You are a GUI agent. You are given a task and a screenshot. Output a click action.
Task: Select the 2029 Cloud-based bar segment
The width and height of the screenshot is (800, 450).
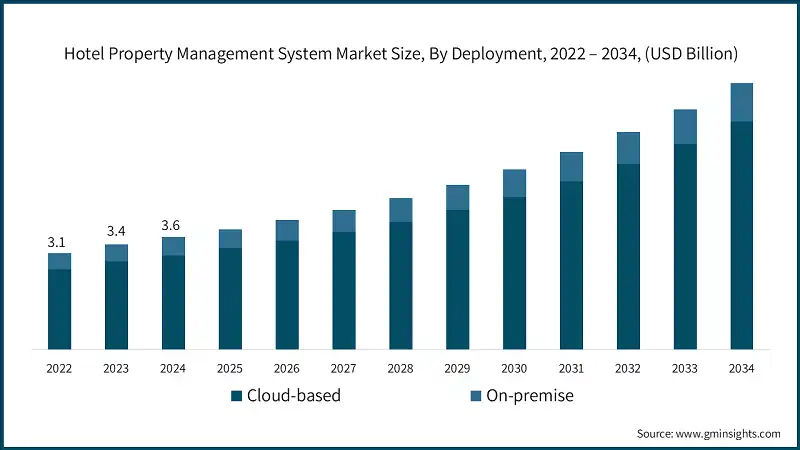point(458,280)
